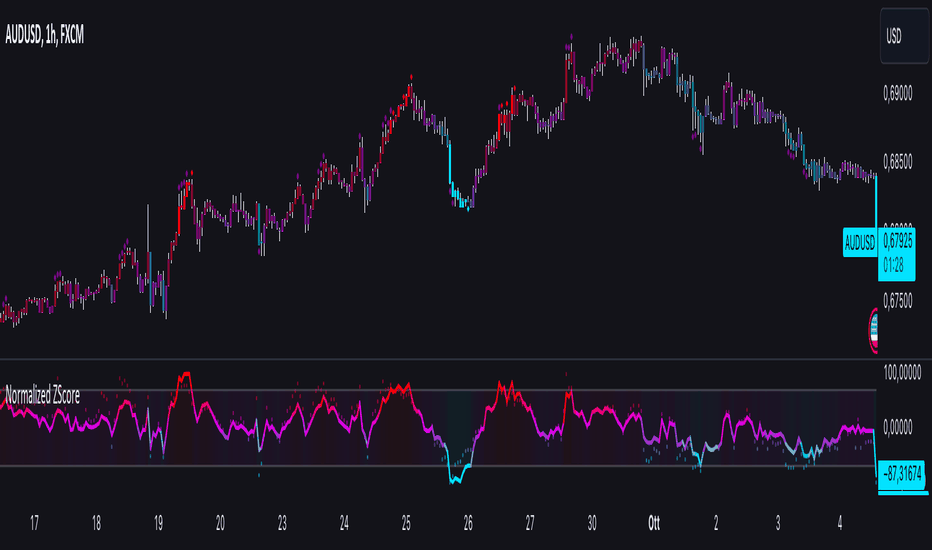Click date 4 on the time axis

pos(840,523)
